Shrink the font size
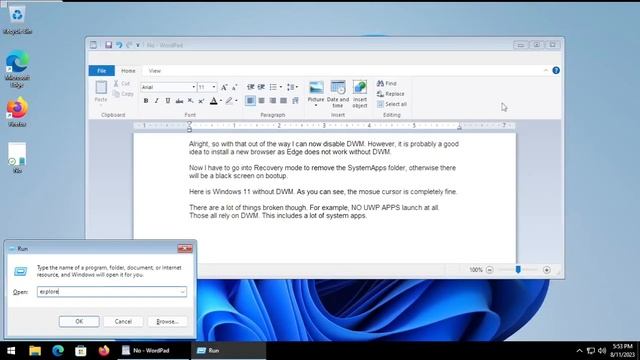This screenshot has height=360, width=640. pos(235,87)
